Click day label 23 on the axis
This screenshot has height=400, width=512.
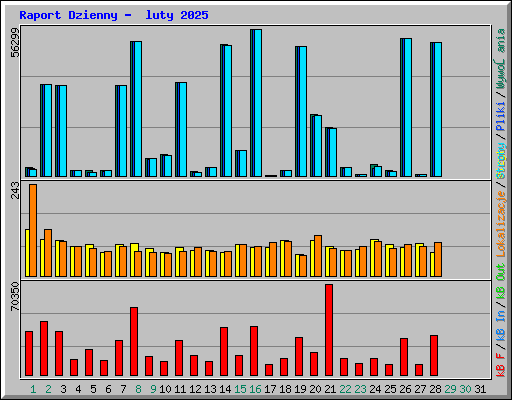point(360,389)
